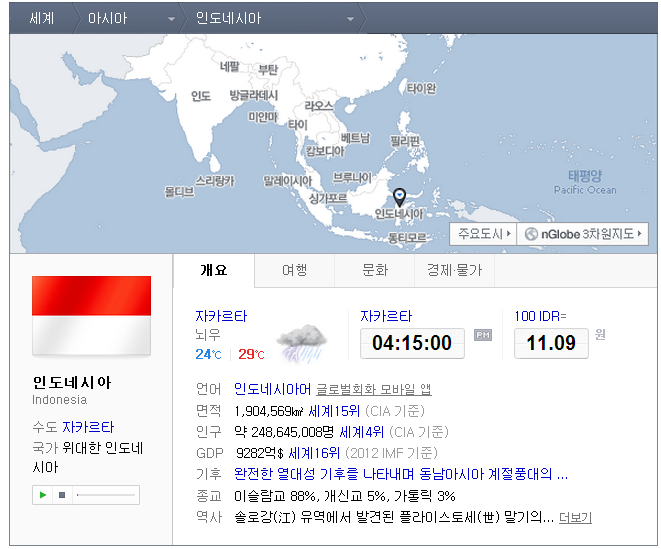Image resolution: width=661 pixels, height=549 pixels.
Task: Click the 100 IDR exchange rate link
Action: (x=540, y=316)
